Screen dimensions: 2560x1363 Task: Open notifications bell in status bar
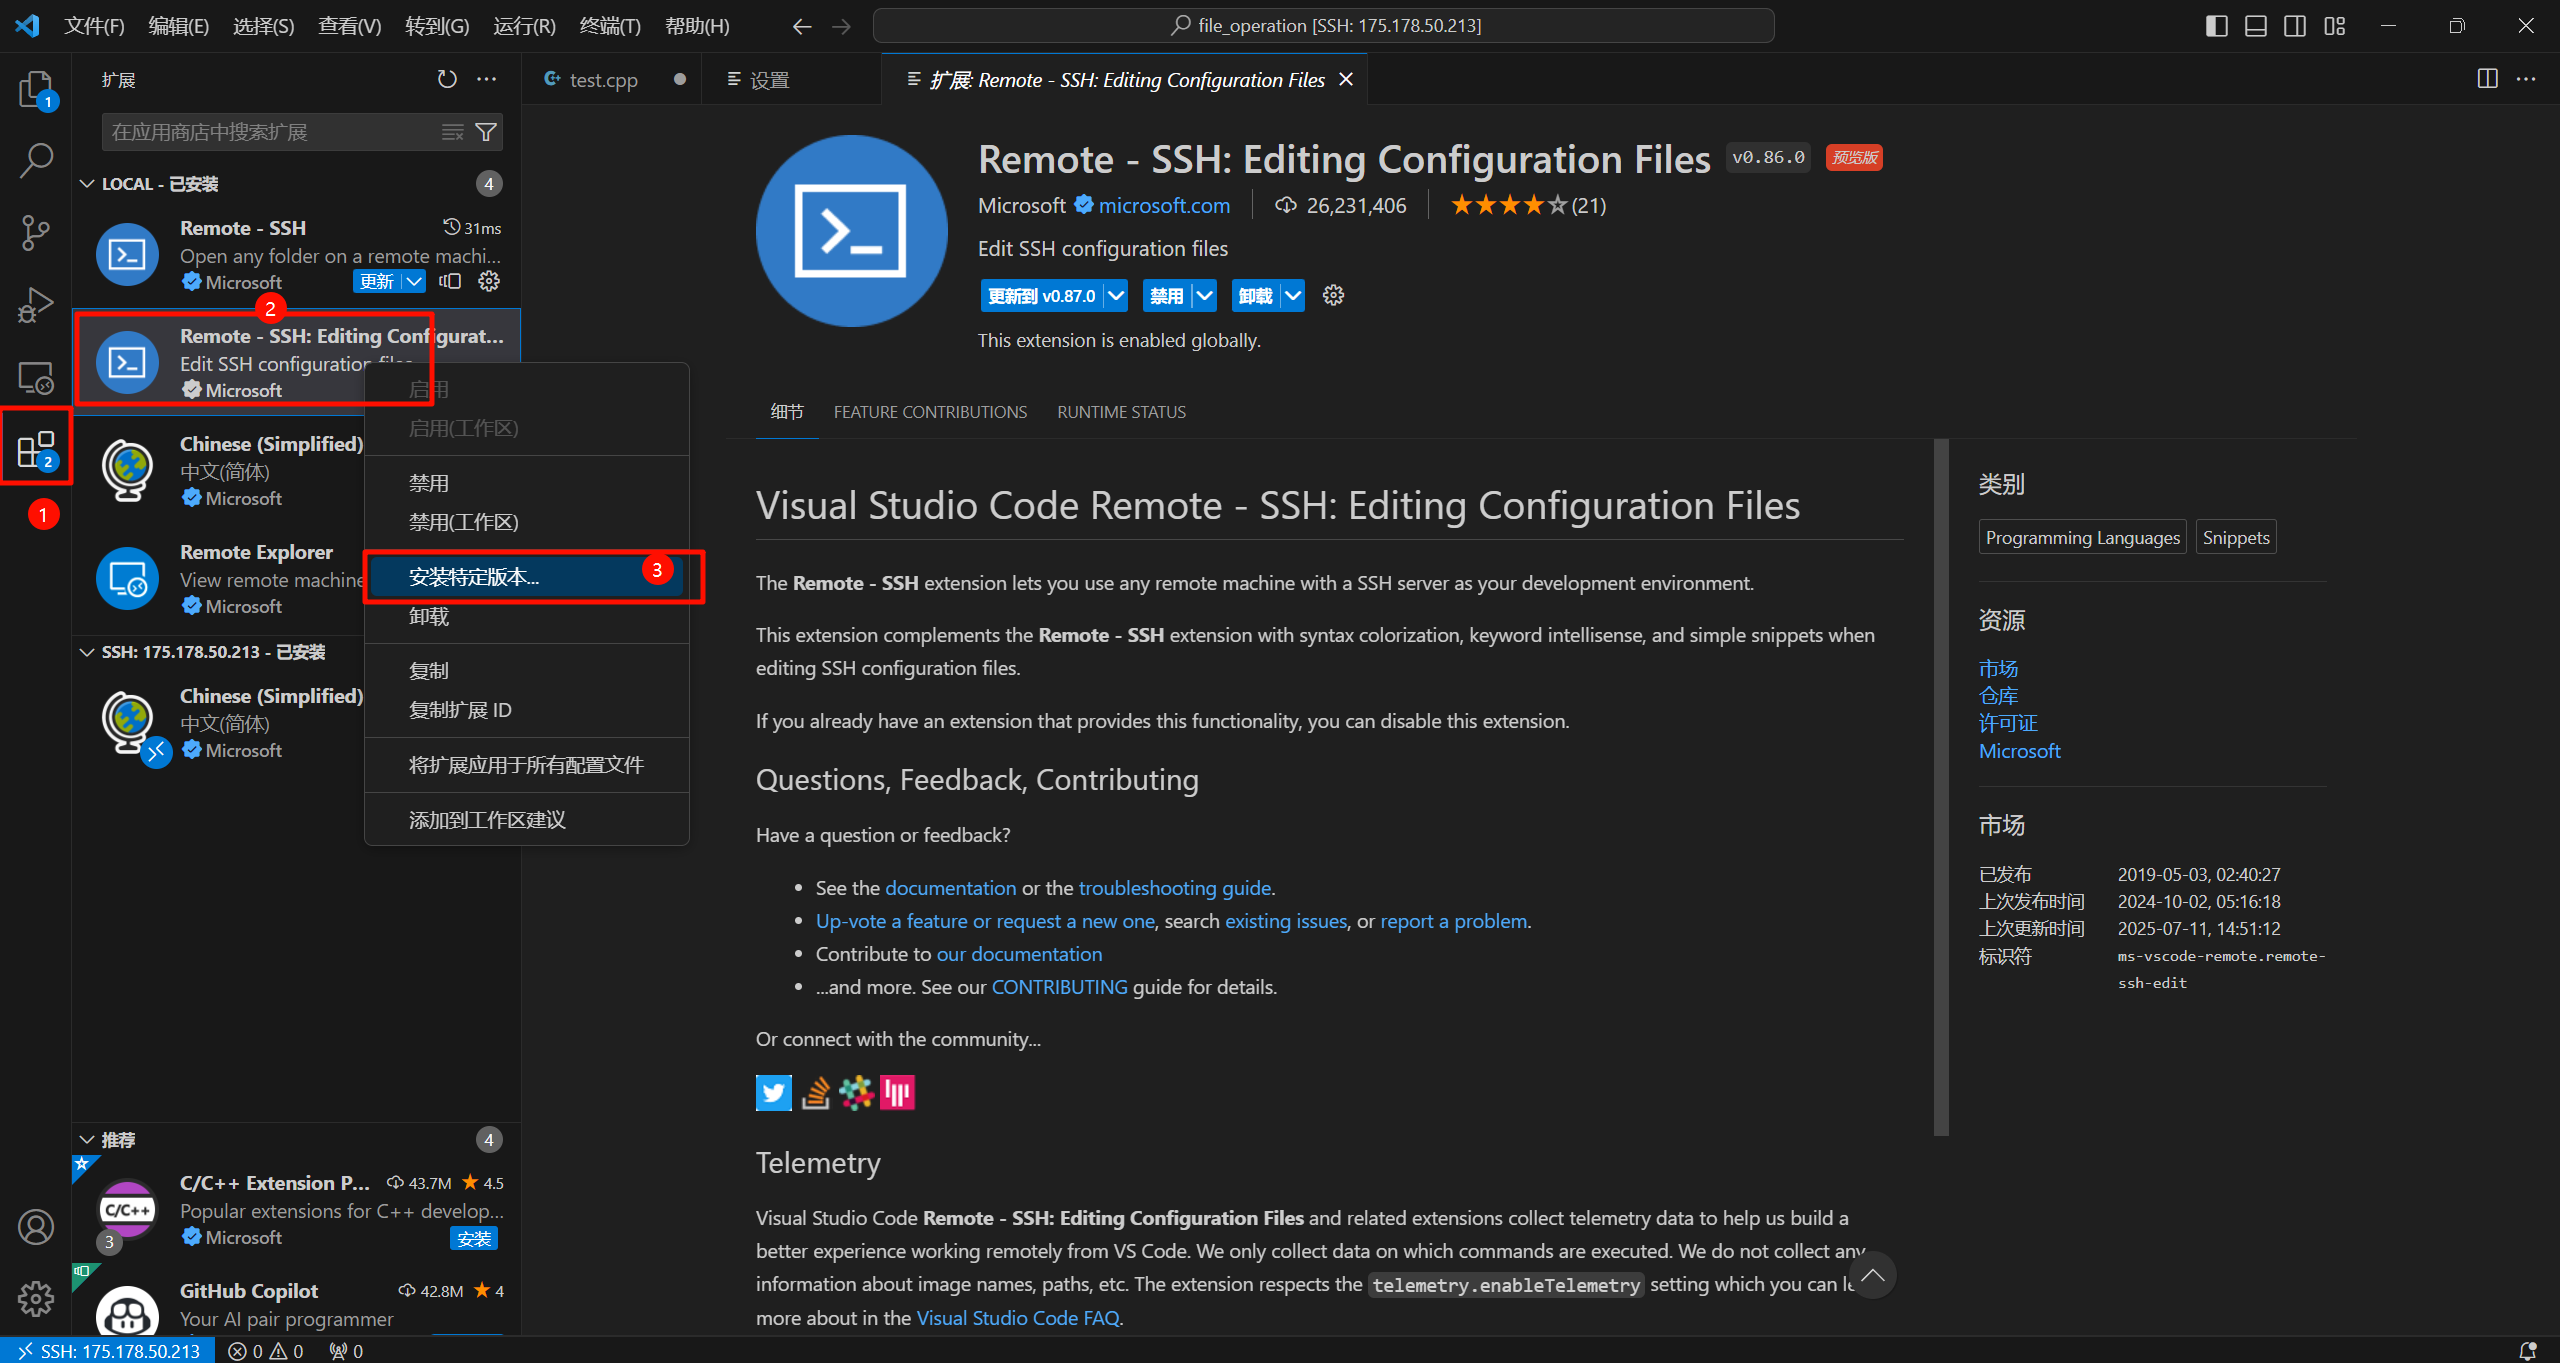[x=2528, y=1351]
